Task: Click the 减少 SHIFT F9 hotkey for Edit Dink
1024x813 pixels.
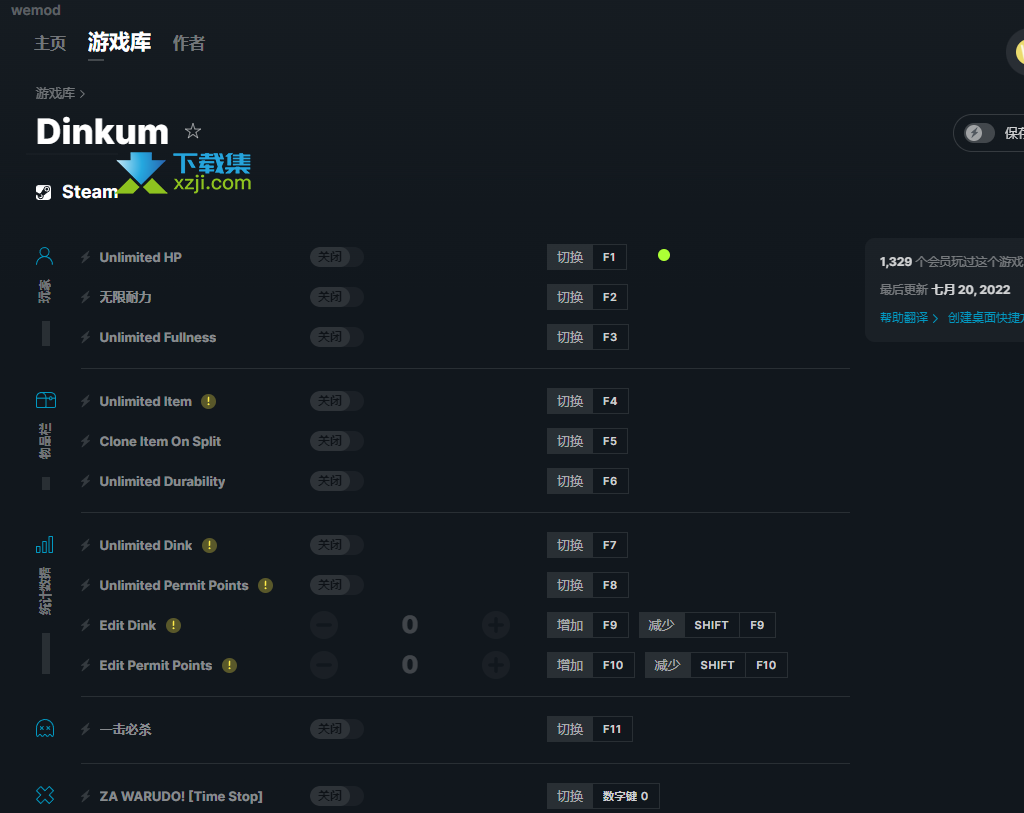Action: click(x=707, y=625)
